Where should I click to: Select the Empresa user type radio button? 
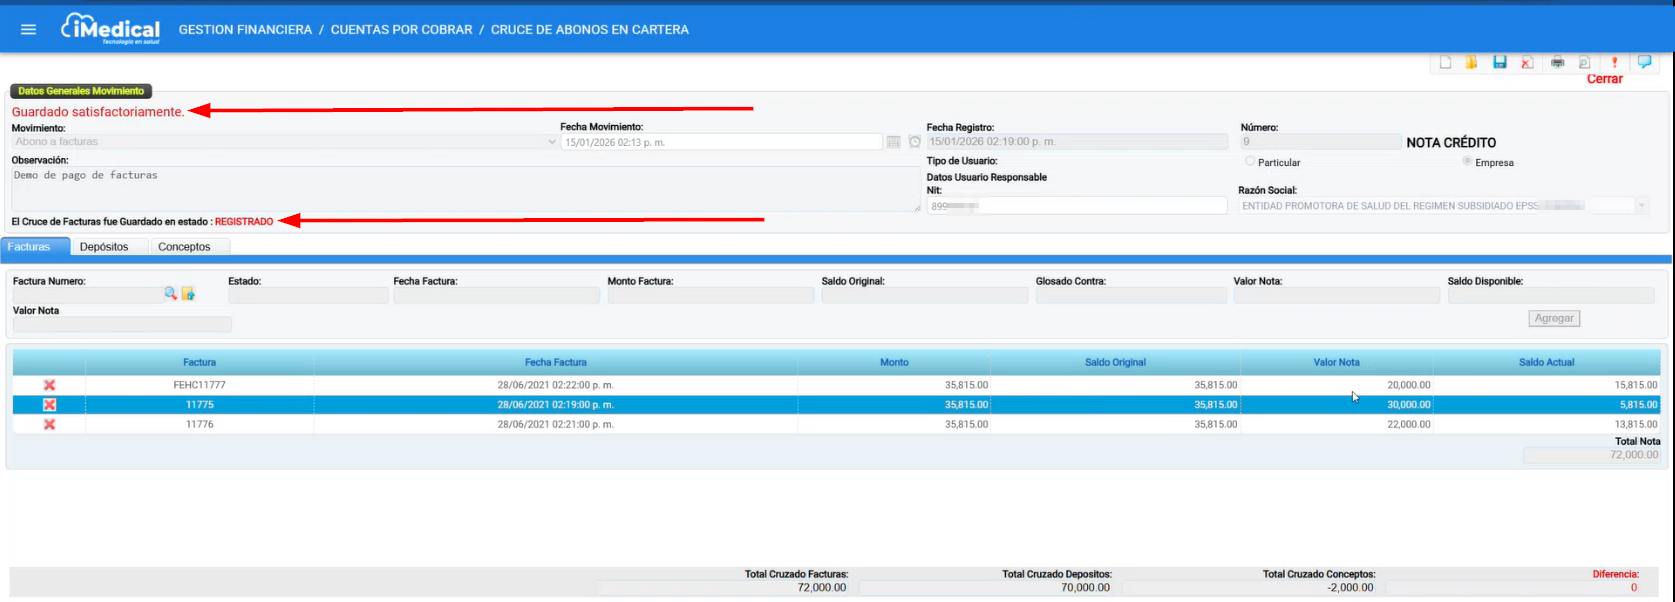click(x=1467, y=161)
